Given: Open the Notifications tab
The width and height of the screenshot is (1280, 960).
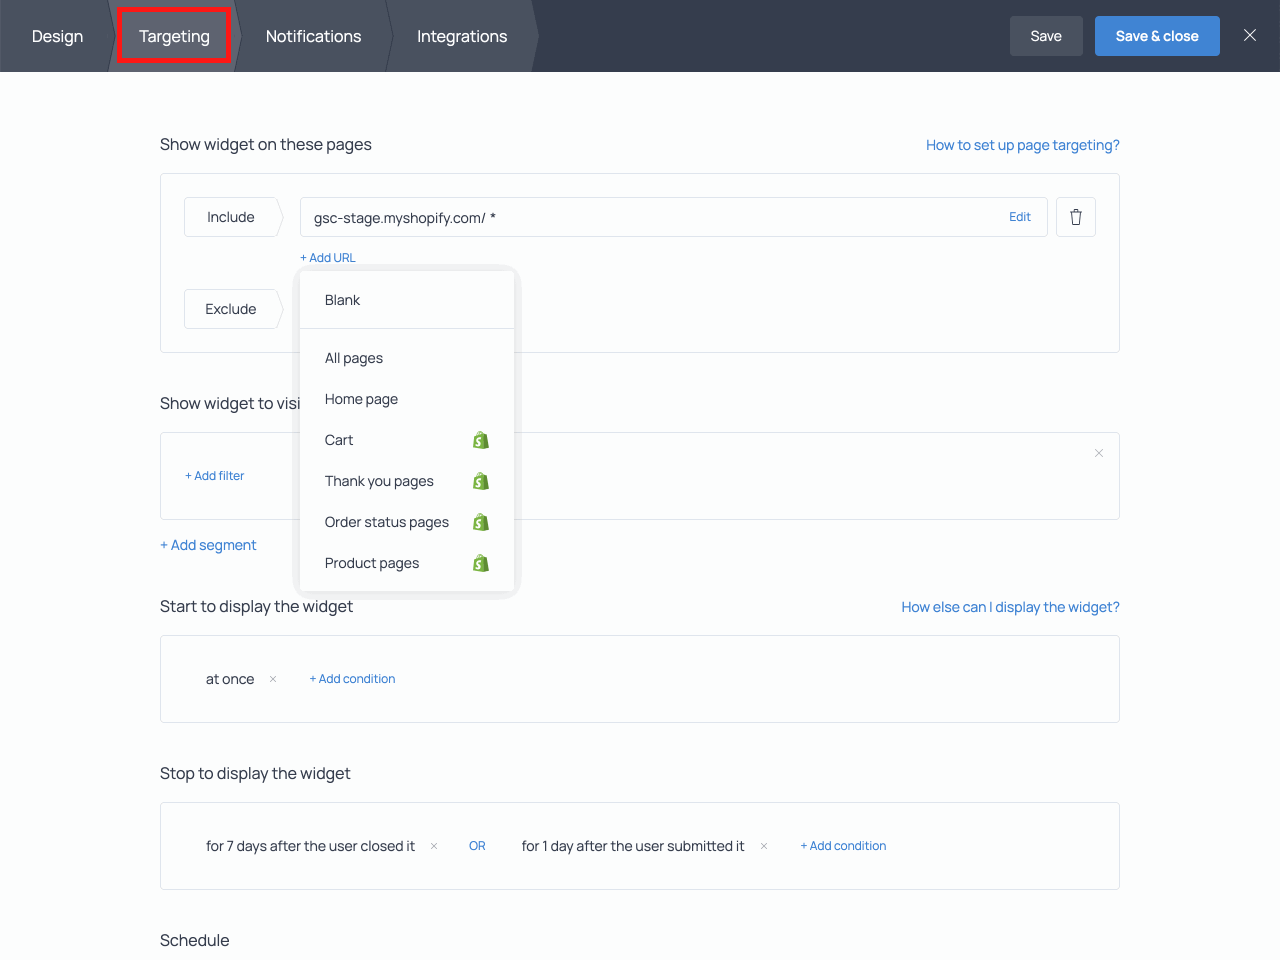Looking at the screenshot, I should 313,36.
